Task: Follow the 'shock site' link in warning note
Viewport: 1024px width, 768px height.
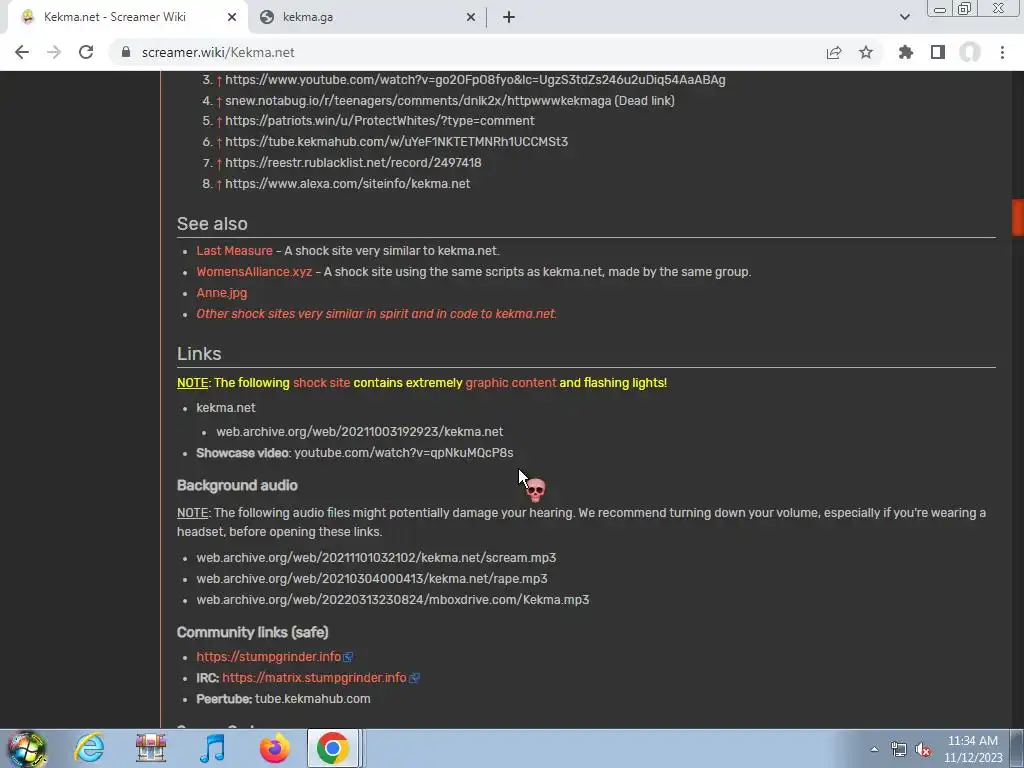Action: tap(321, 383)
